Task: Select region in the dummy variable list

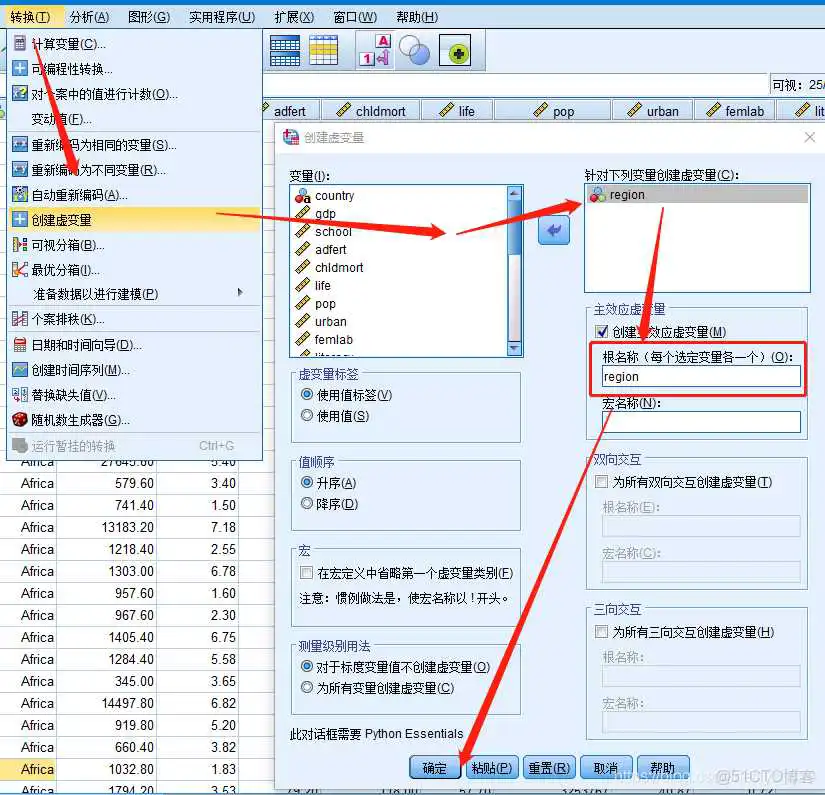Action: click(x=697, y=195)
